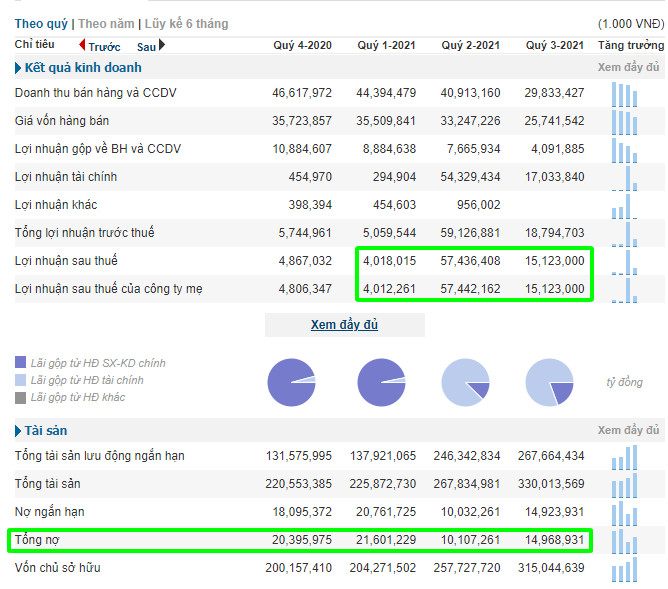Screen dimensions: 668x589
Task: Click 'Lợi nhuận khác' row label
Action: coord(56,205)
